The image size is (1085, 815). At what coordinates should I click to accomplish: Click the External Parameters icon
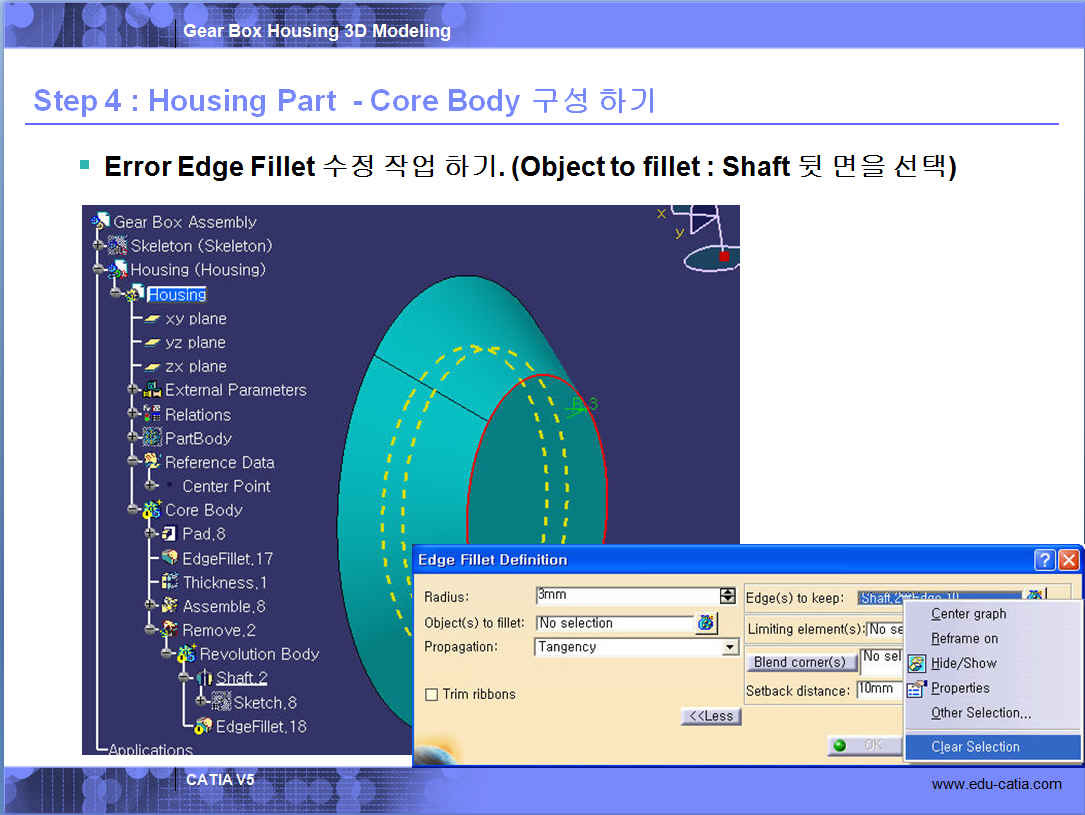coord(152,390)
